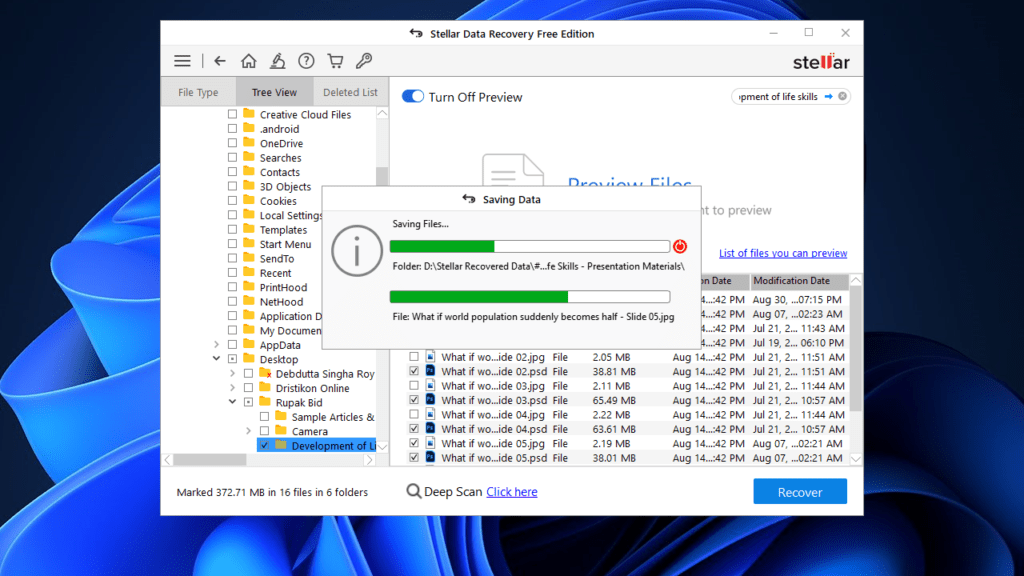Switch to the File Type tab
The height and width of the screenshot is (576, 1024).
click(x=198, y=92)
